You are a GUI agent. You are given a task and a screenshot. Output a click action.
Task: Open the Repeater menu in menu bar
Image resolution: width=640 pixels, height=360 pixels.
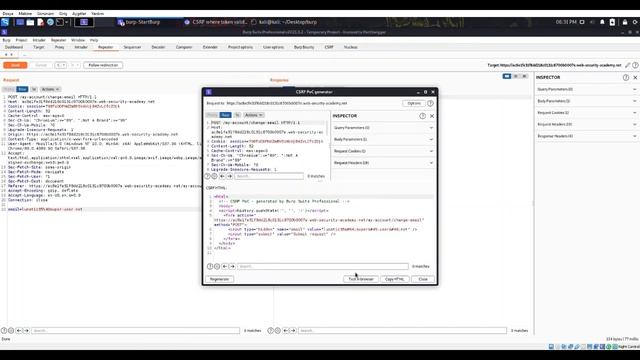[58, 40]
